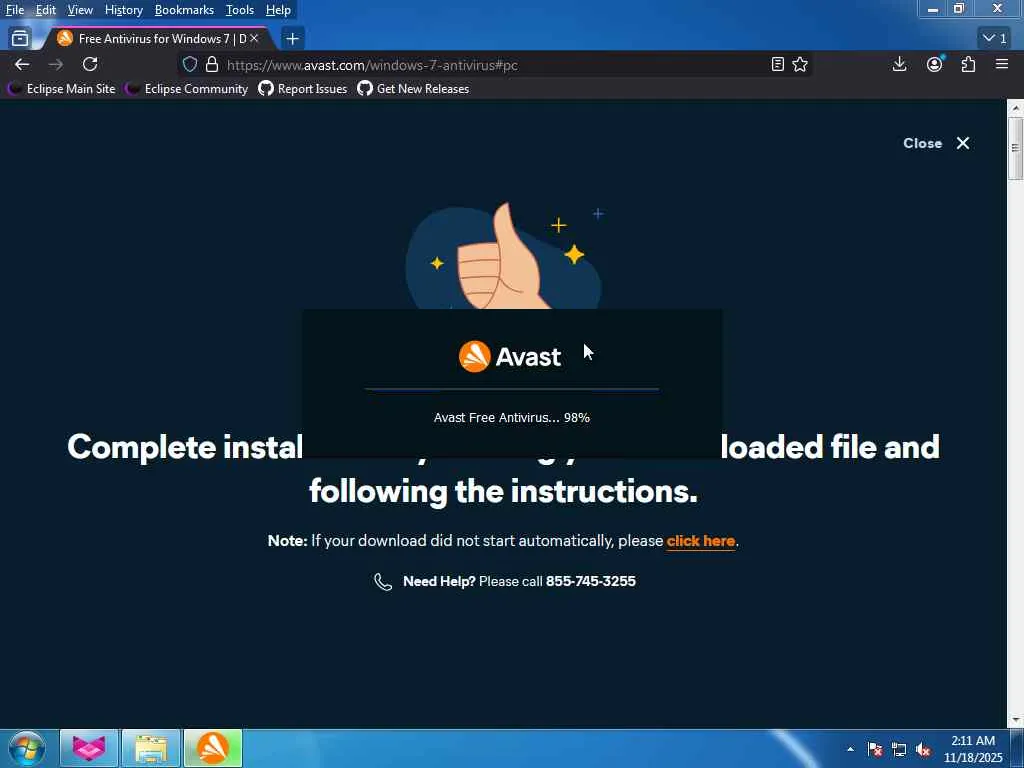Open the View menu
Image resolution: width=1024 pixels, height=768 pixels.
coord(80,10)
